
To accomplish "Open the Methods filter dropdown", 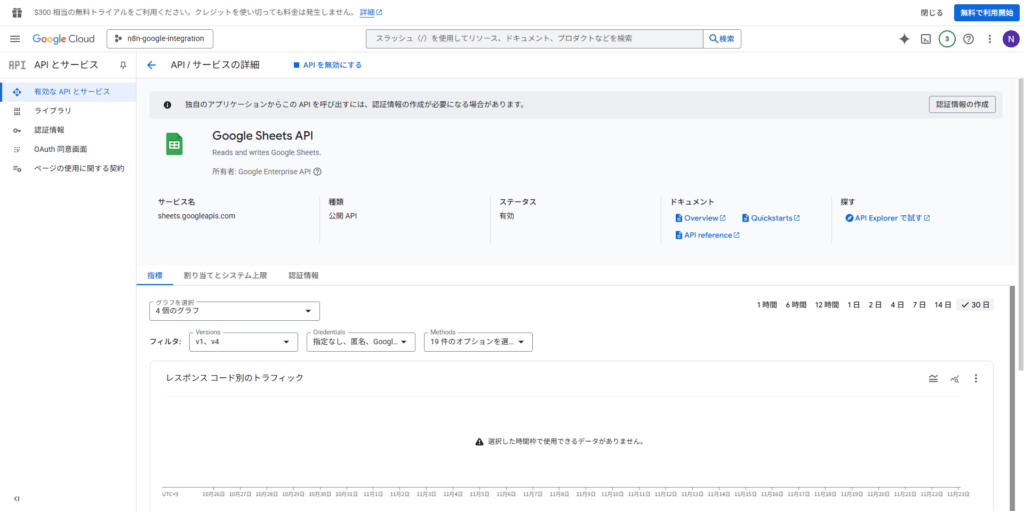I will [478, 342].
